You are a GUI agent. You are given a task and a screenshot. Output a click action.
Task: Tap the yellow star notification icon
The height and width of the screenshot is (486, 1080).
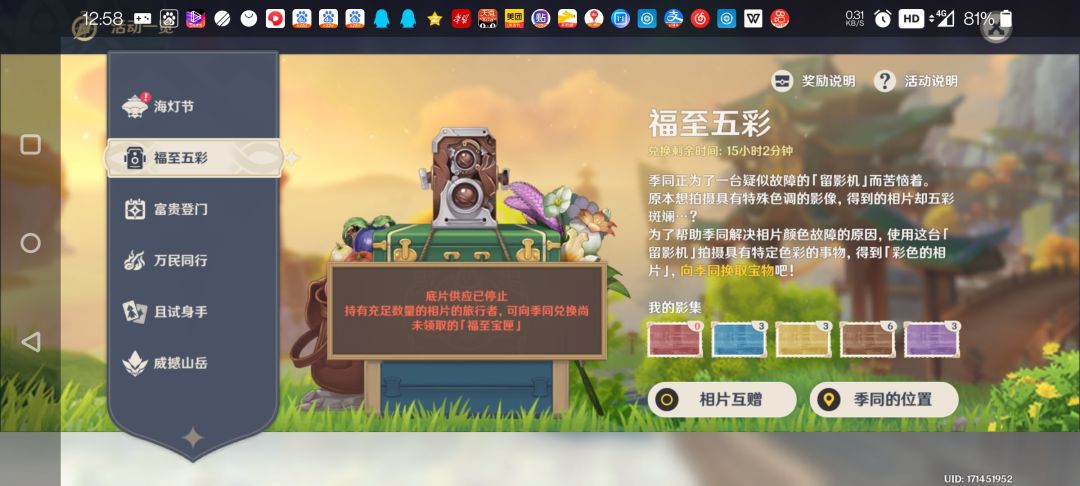click(435, 19)
